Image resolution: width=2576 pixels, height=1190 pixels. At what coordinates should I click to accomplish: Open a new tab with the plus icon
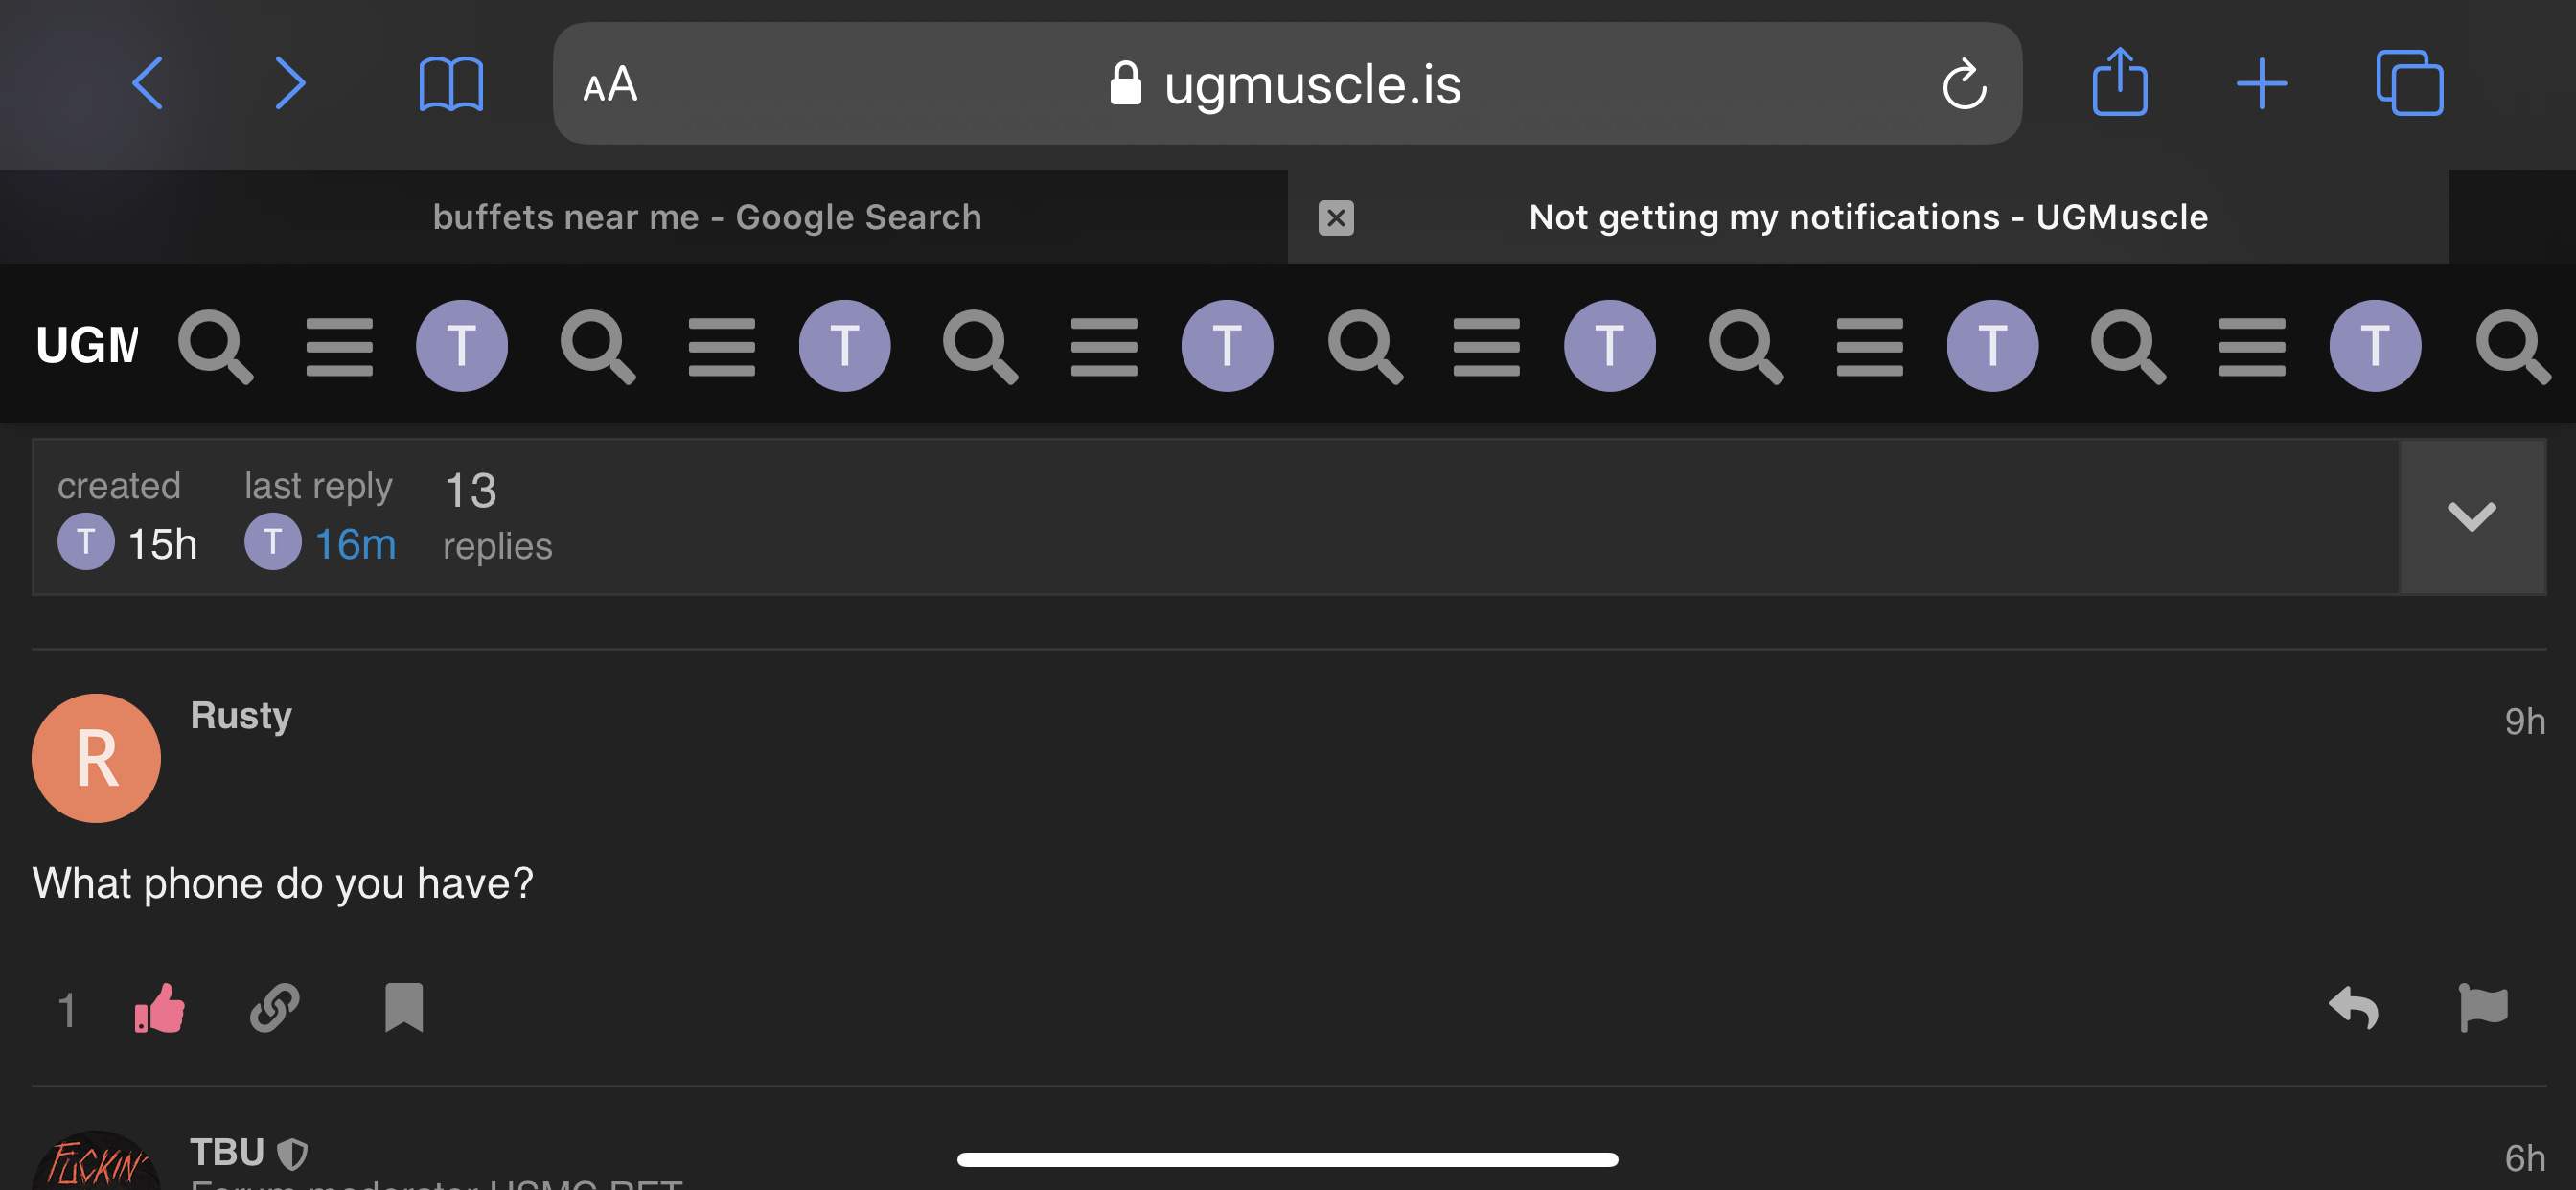2261,83
